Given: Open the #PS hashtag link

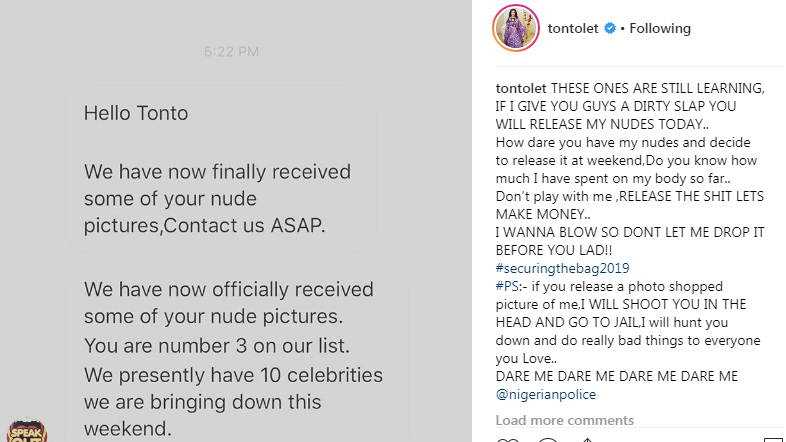Looking at the screenshot, I should pyautogui.click(x=507, y=286).
